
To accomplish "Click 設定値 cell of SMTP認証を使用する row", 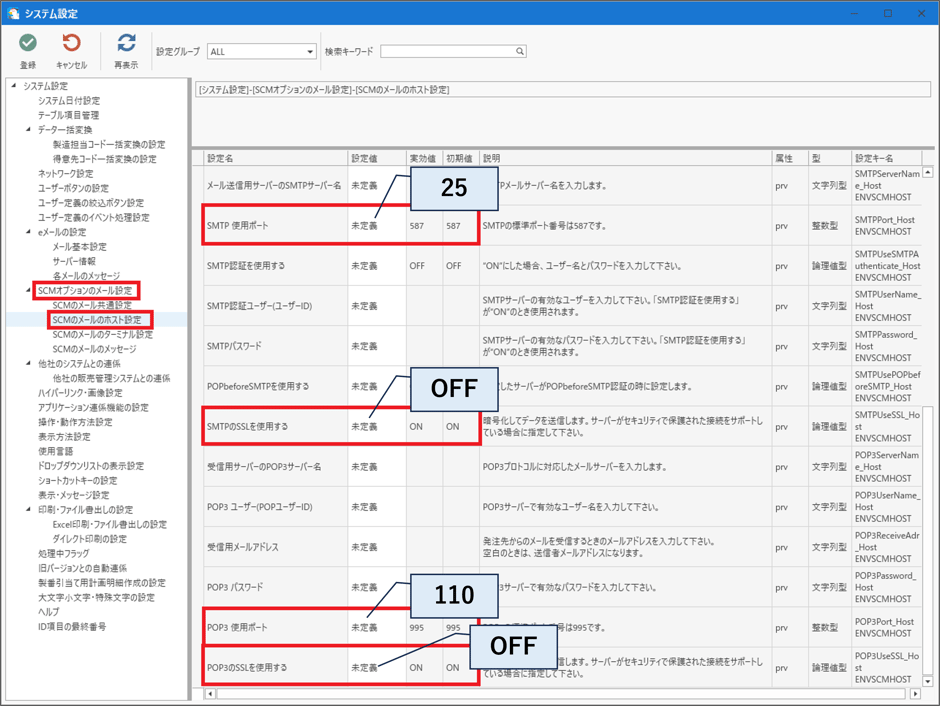I will [376, 266].
